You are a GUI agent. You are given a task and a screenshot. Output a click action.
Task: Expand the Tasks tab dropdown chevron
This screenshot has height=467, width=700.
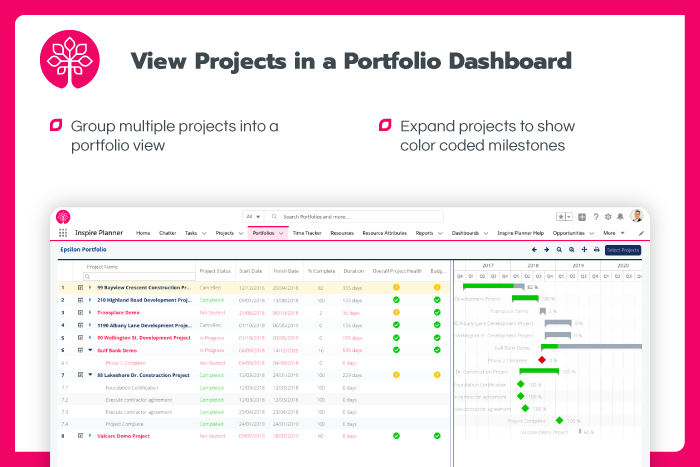204,233
